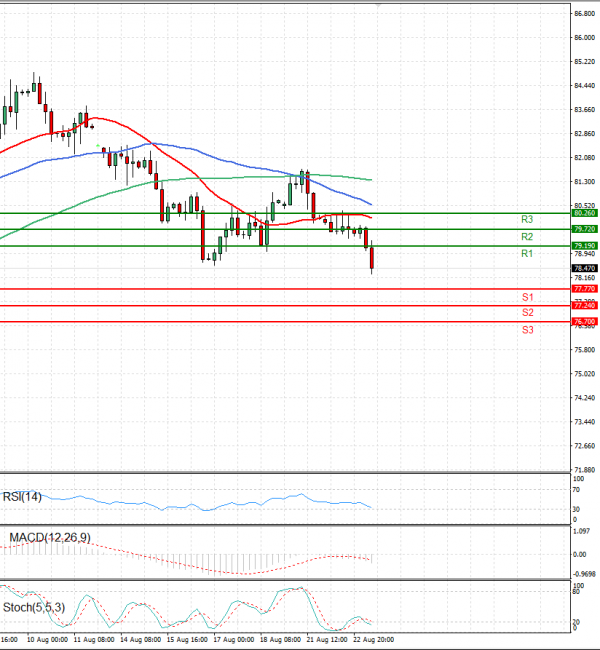600x650 pixels.
Task: Click the 15 Aug 16:00 time label
Action: click(x=187, y=640)
